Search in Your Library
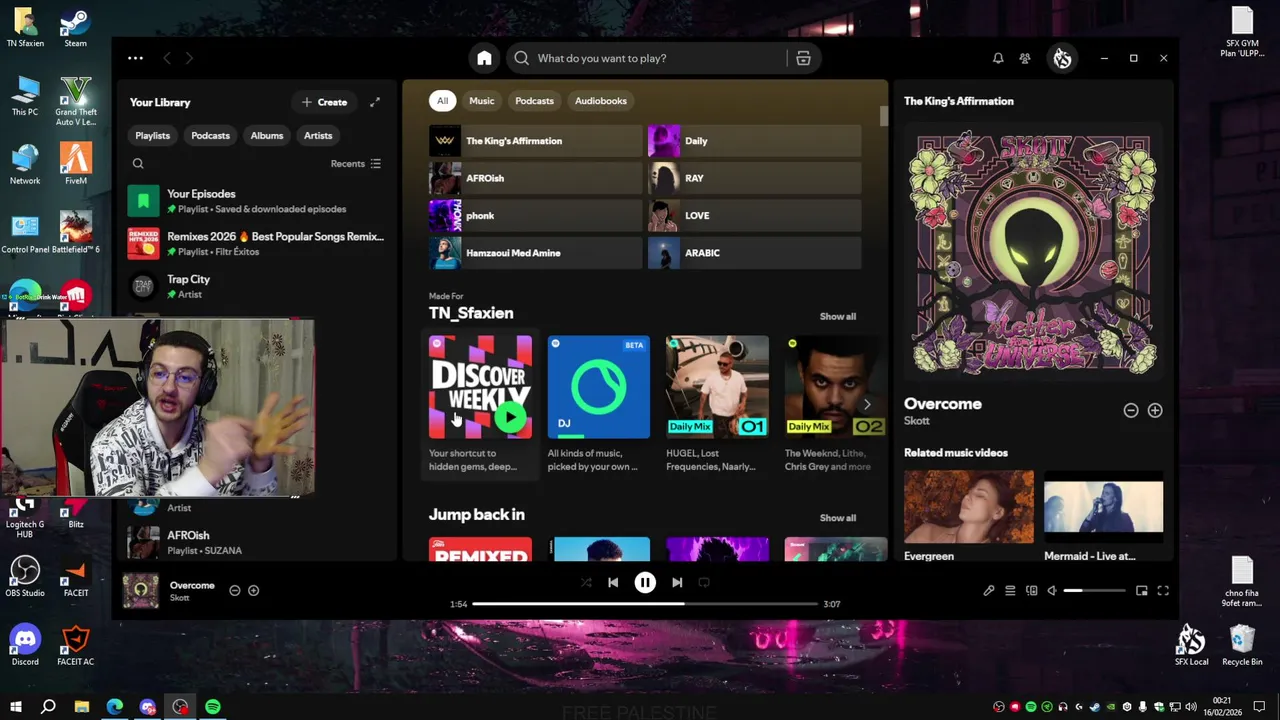The height and width of the screenshot is (720, 1280). pyautogui.click(x=138, y=164)
